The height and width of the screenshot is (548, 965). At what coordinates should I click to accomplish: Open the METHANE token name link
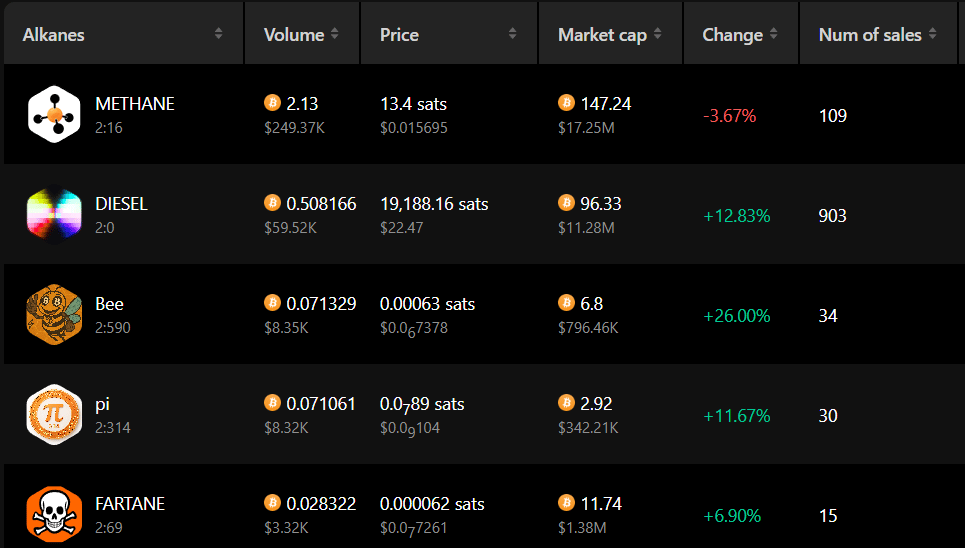[135, 103]
